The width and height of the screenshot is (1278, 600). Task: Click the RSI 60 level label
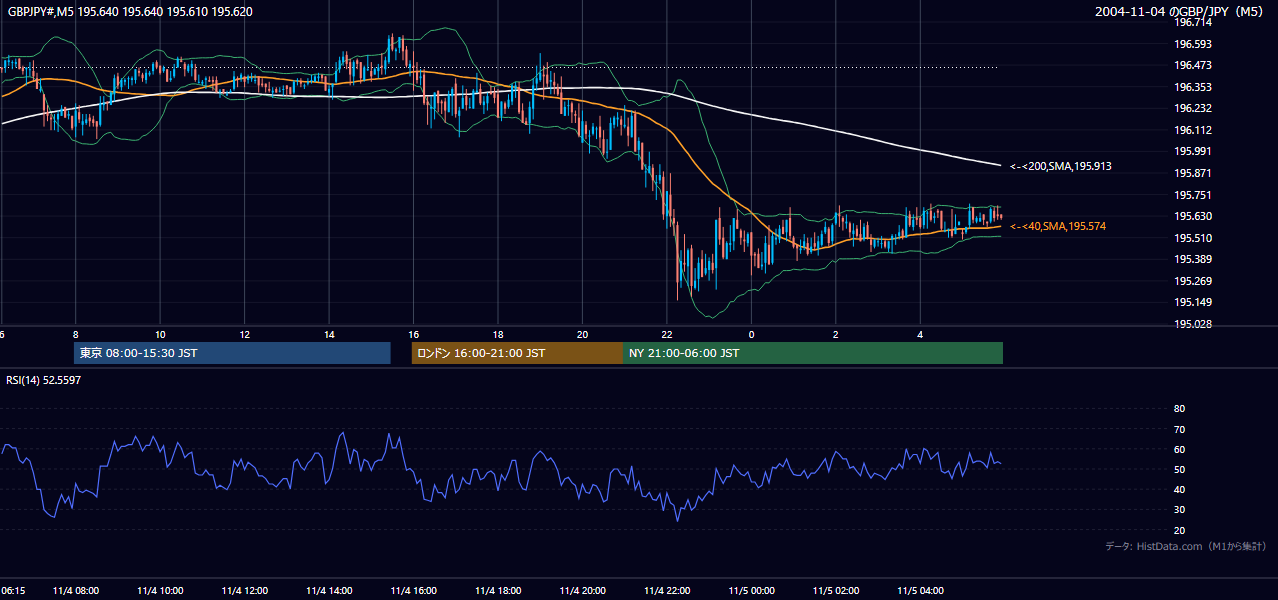[x=1179, y=449]
